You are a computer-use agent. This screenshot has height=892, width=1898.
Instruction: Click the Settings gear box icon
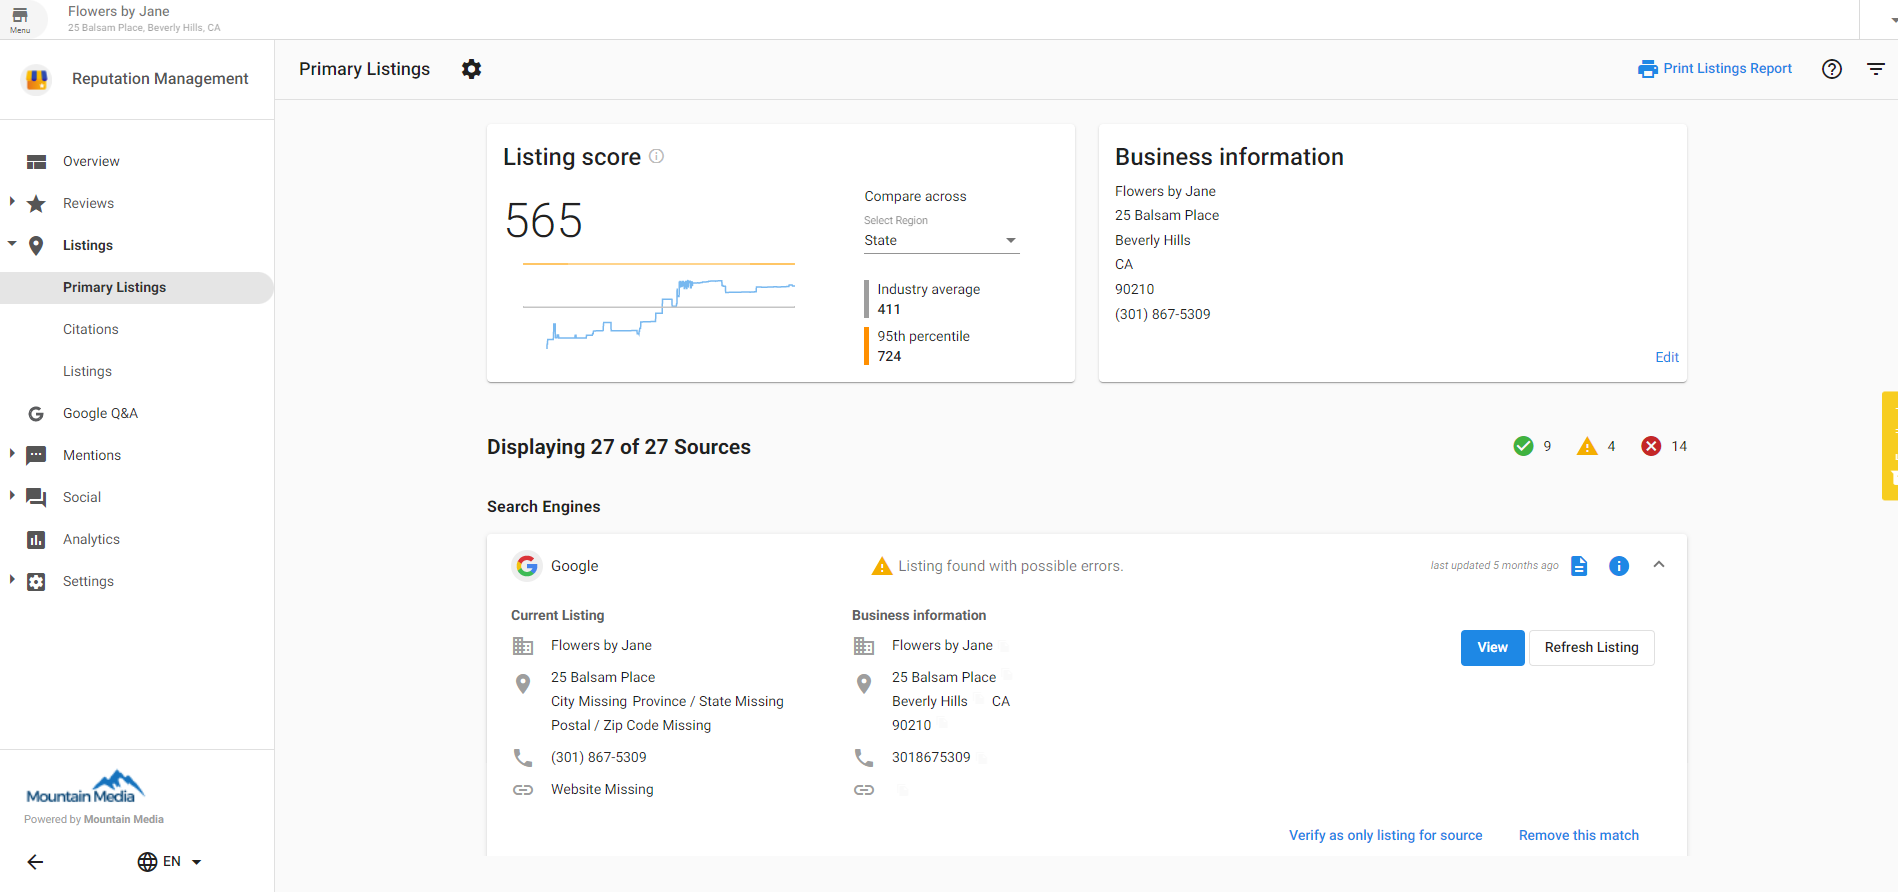click(36, 582)
